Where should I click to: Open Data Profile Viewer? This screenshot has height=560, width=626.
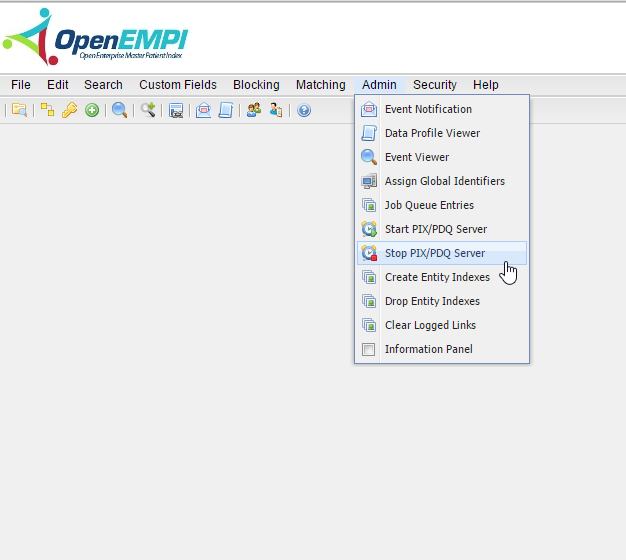442,133
